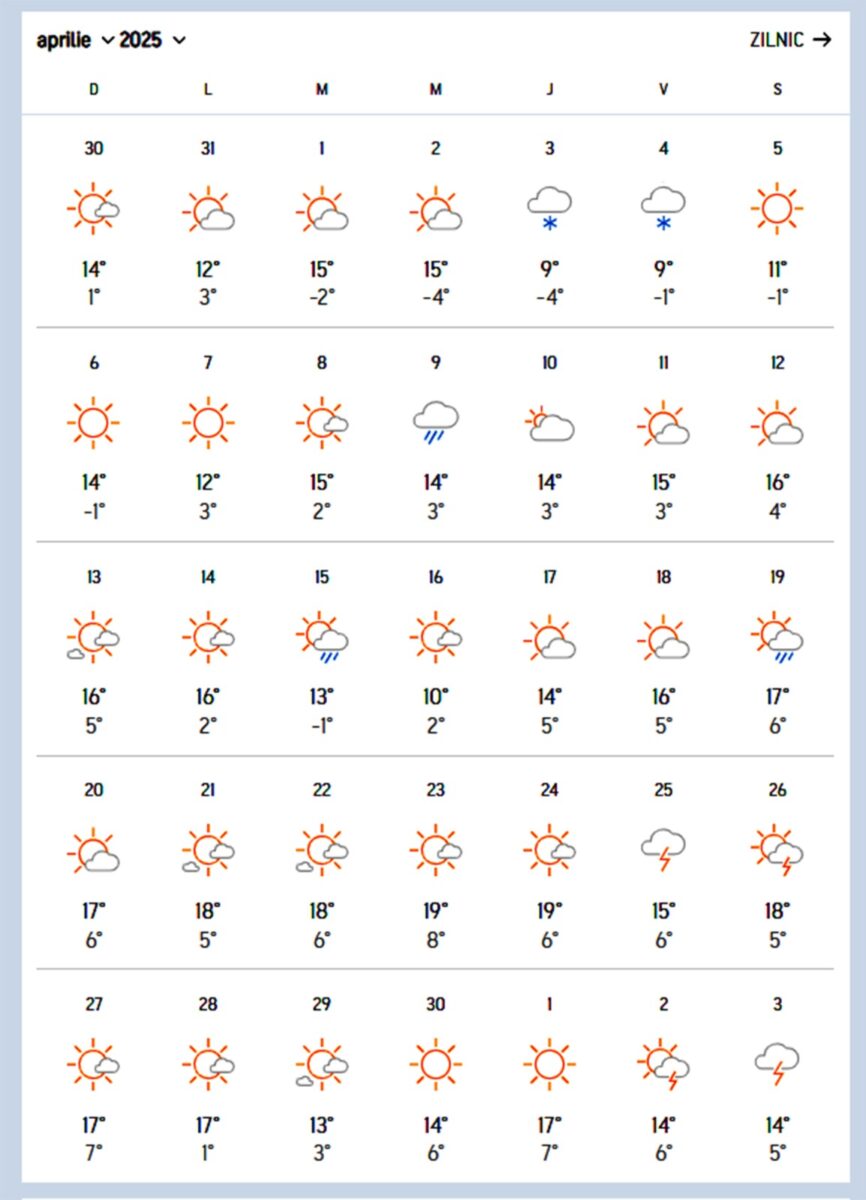Viewport: 866px width, 1200px height.
Task: Select the thunderstorm icon on May 3
Action: point(777,1064)
